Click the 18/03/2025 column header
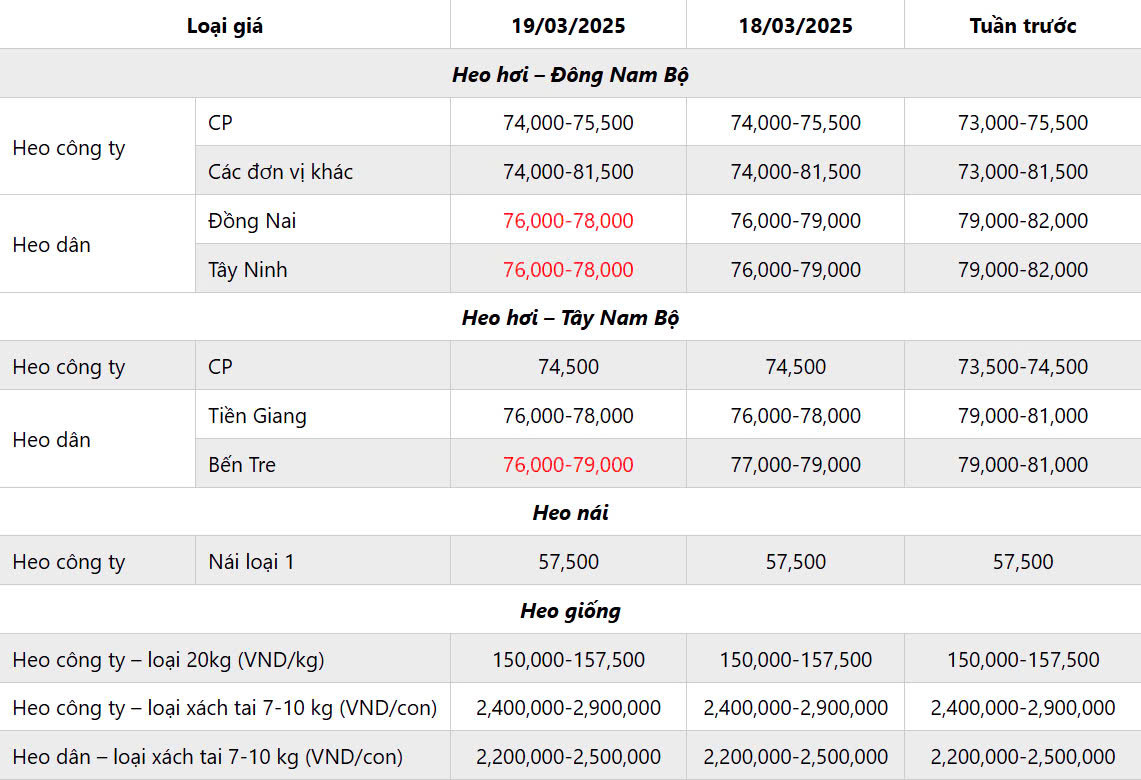1141x780 pixels. click(795, 26)
